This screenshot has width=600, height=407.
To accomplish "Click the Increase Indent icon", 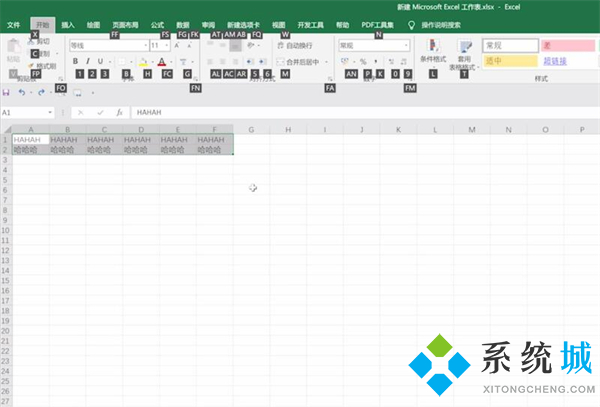I will click(262, 61).
